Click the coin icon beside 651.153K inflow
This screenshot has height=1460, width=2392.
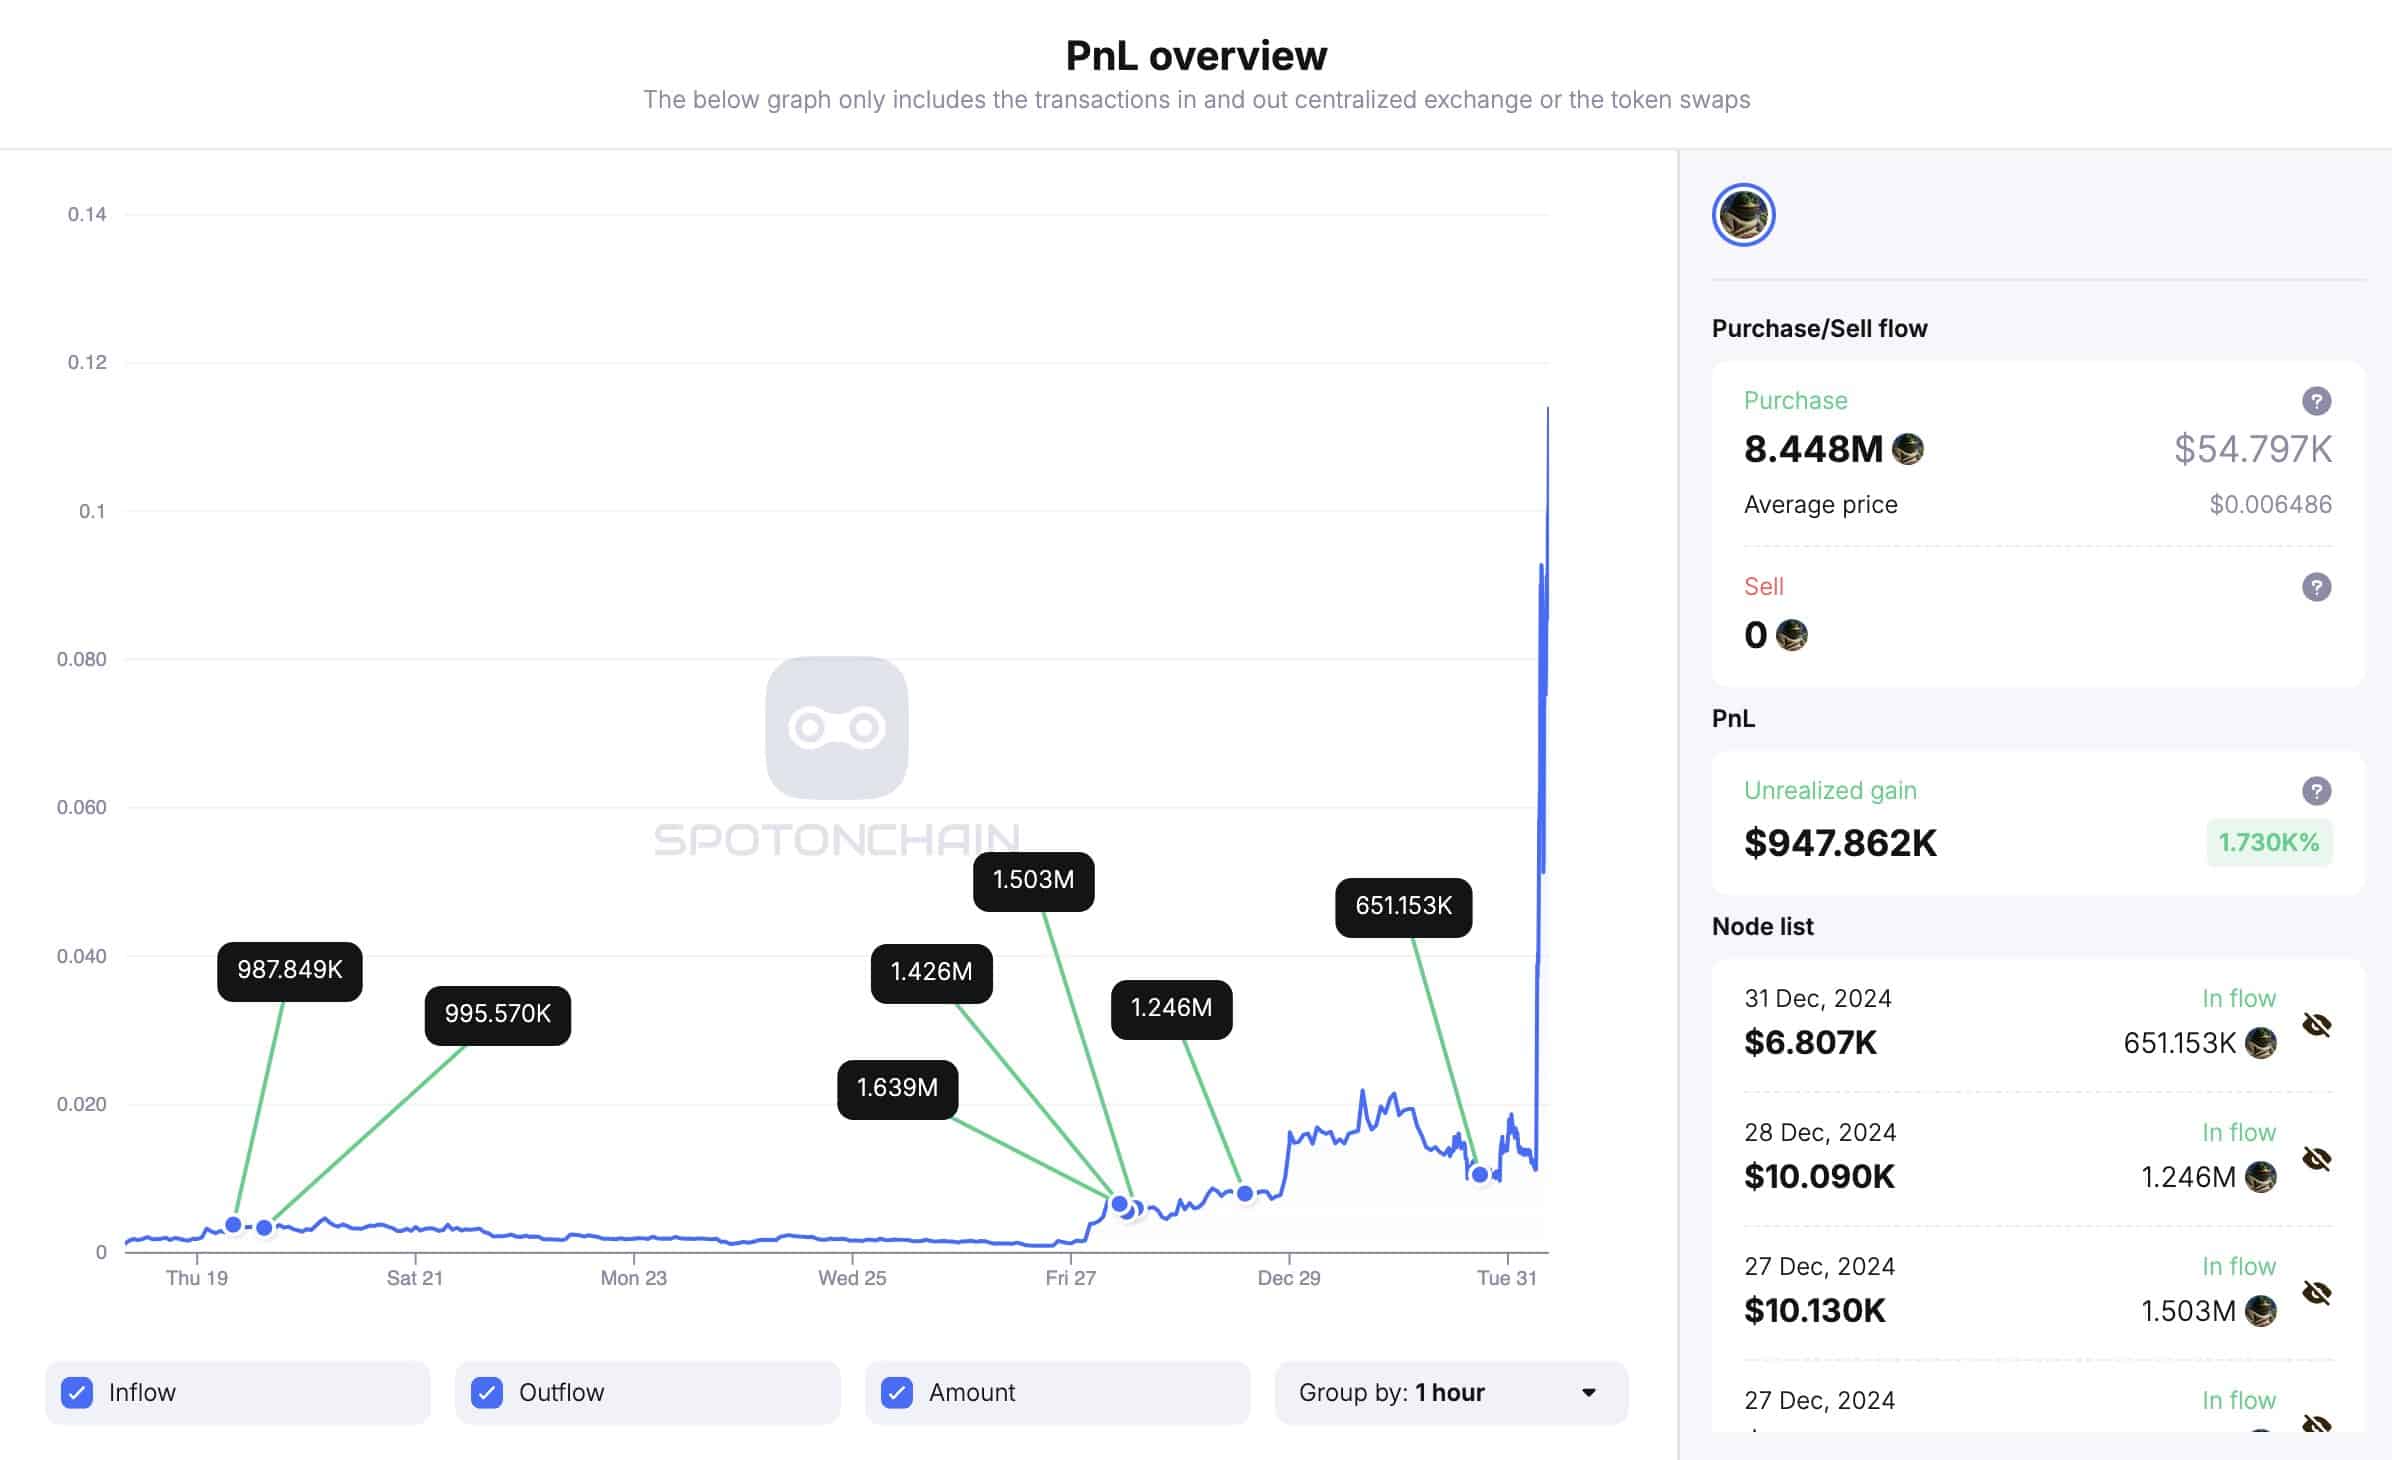point(2260,1044)
